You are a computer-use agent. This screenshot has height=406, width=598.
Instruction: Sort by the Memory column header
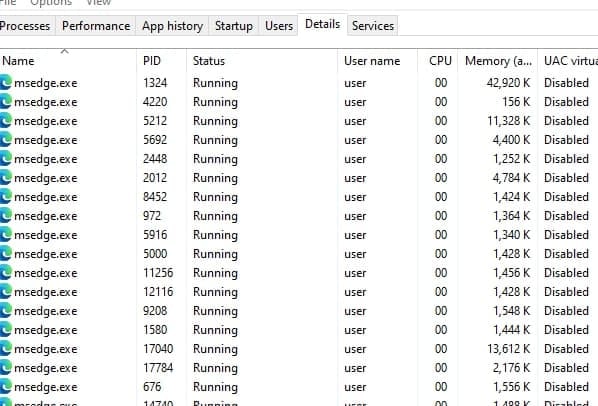coord(498,61)
